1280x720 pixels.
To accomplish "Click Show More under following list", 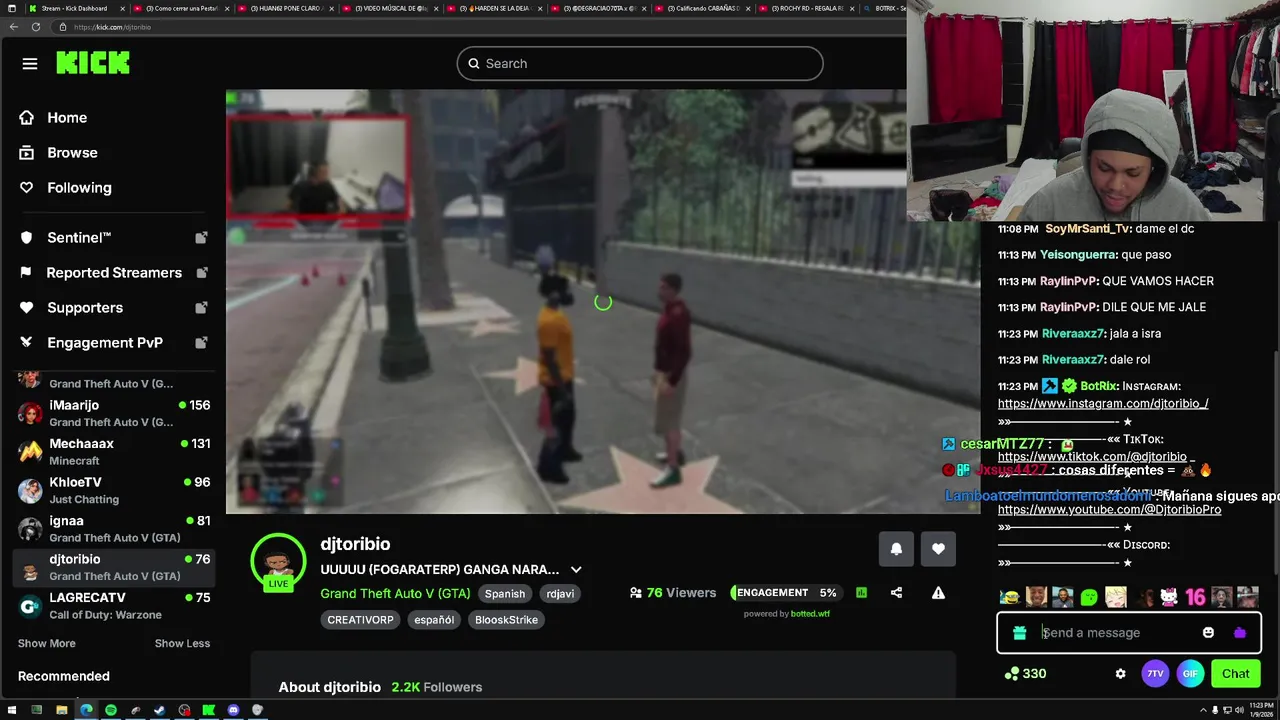I will (46, 644).
